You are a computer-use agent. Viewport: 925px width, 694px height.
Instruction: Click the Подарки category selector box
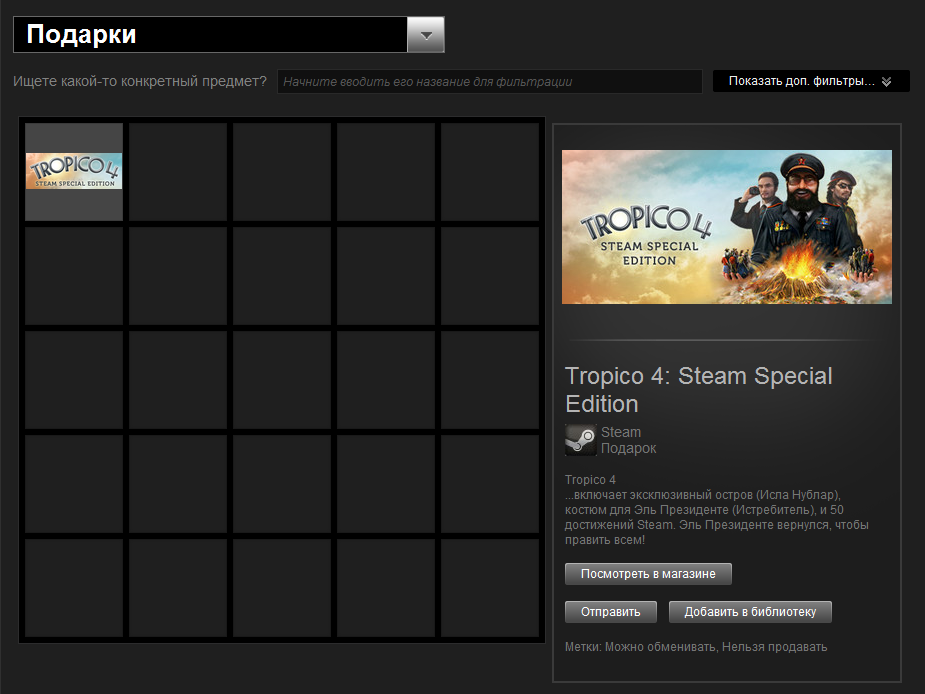point(210,35)
